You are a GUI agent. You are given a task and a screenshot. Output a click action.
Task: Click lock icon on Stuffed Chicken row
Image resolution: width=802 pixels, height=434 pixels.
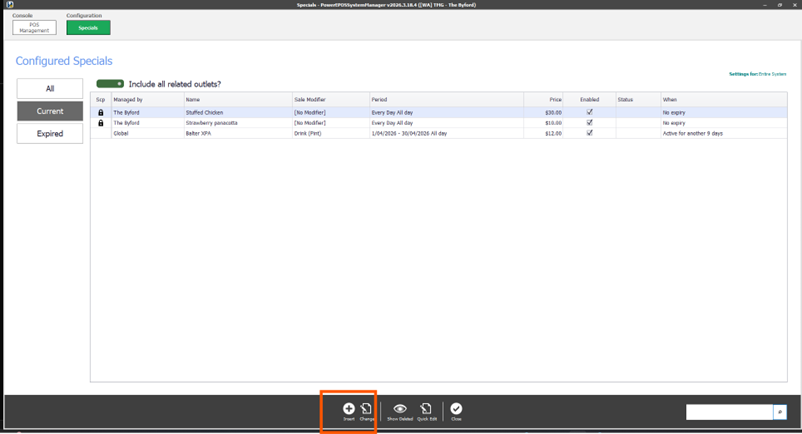pos(101,112)
